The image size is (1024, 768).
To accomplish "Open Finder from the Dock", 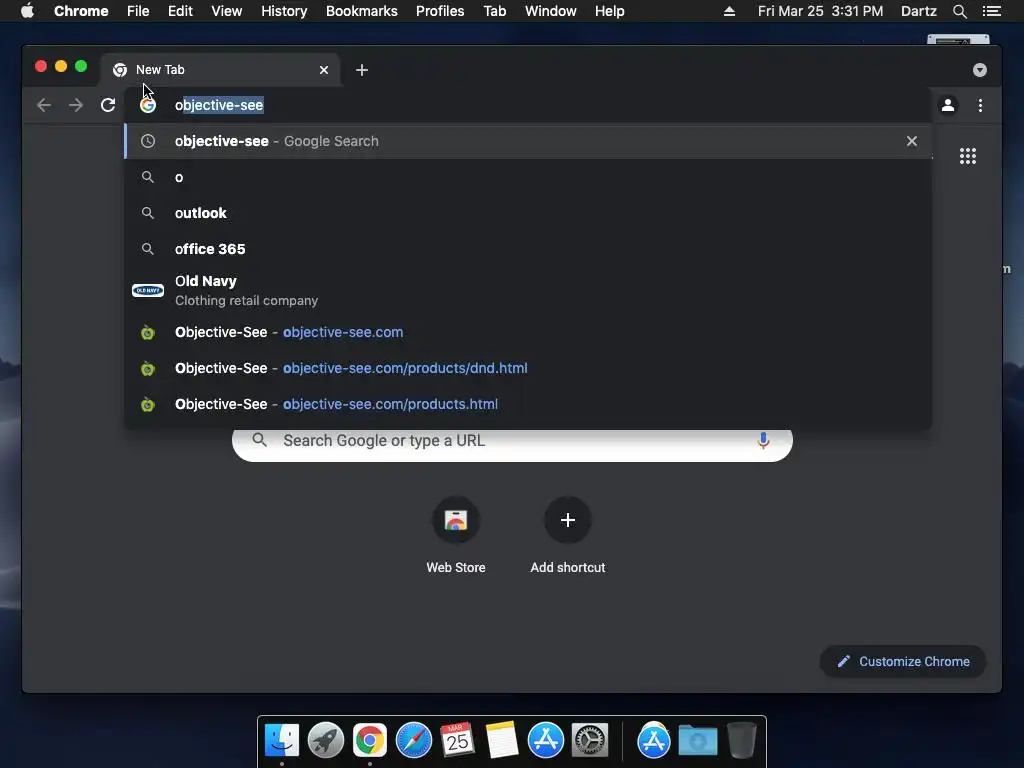I will pyautogui.click(x=282, y=740).
